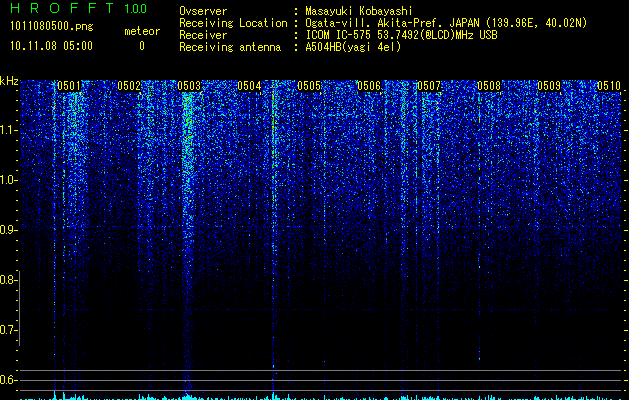Click the 0.6 frequency axis label

click(x=7, y=380)
